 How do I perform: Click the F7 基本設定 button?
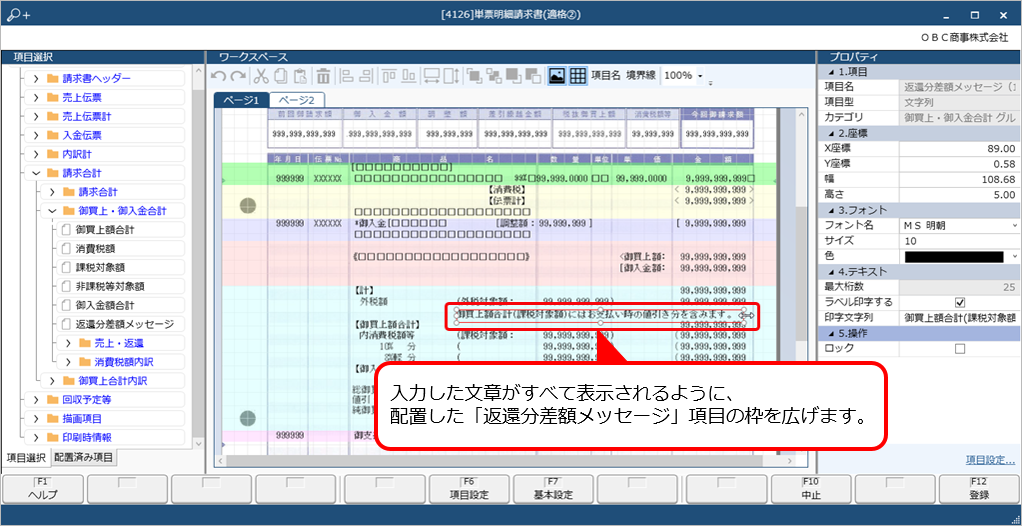coord(553,489)
